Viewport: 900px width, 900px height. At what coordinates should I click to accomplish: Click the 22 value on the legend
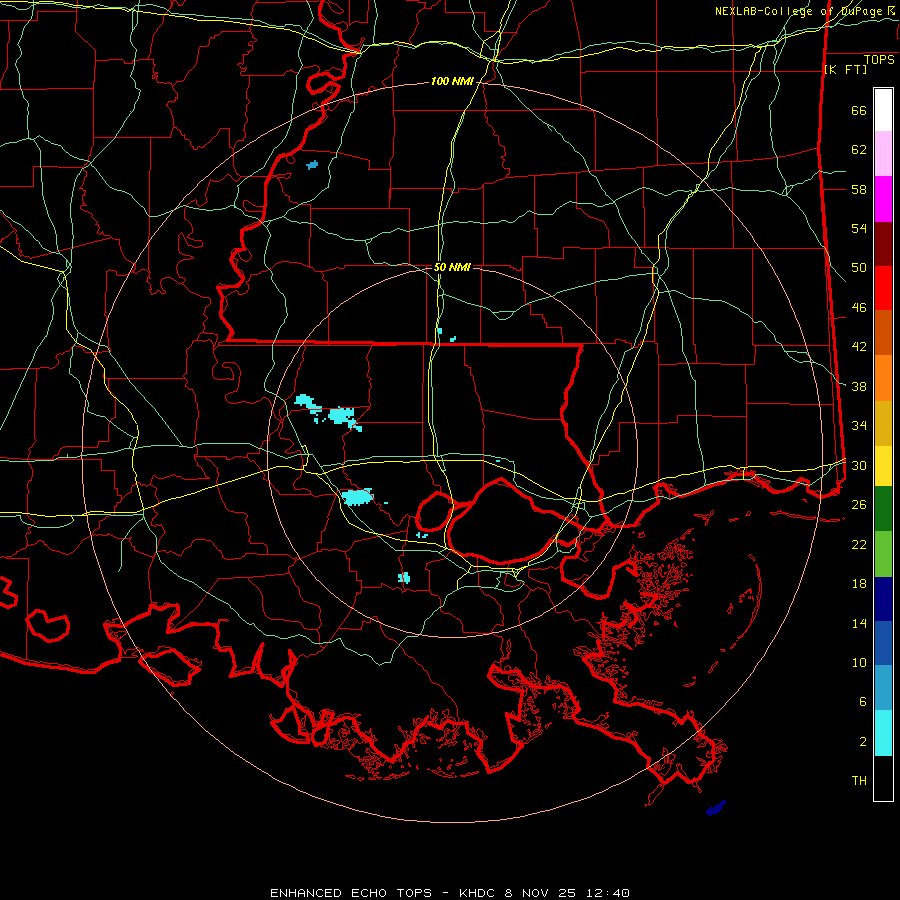click(x=859, y=544)
